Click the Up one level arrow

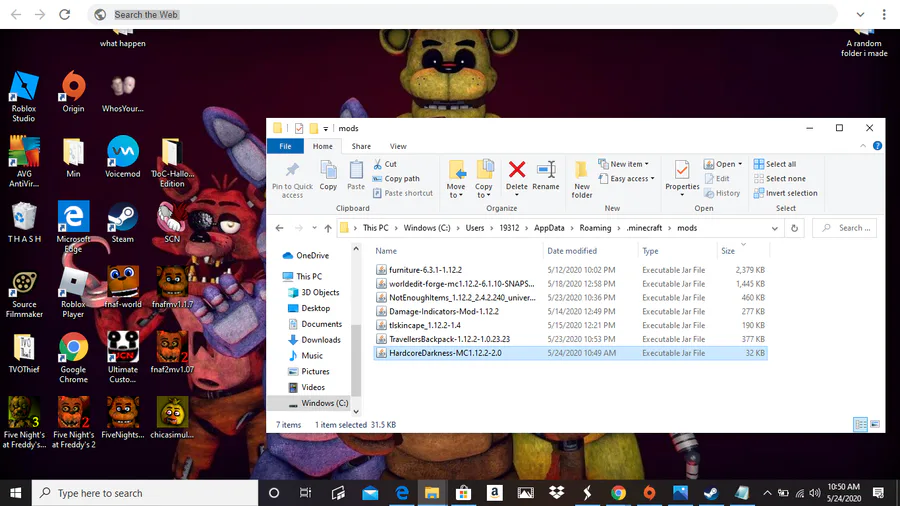[328, 228]
